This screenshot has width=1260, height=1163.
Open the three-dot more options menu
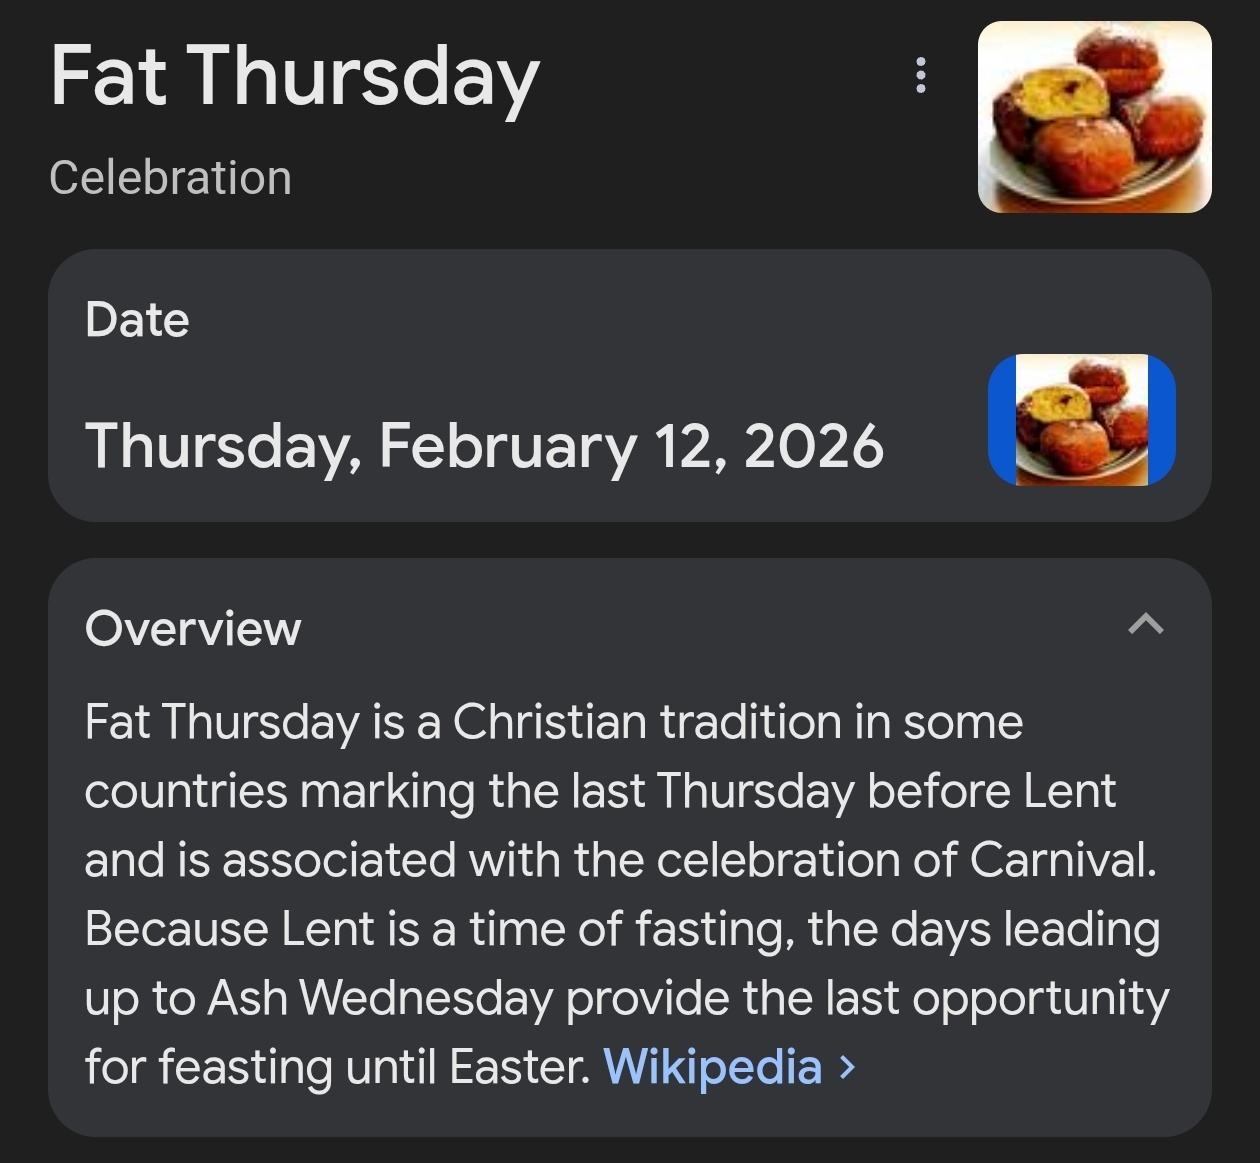(x=920, y=76)
